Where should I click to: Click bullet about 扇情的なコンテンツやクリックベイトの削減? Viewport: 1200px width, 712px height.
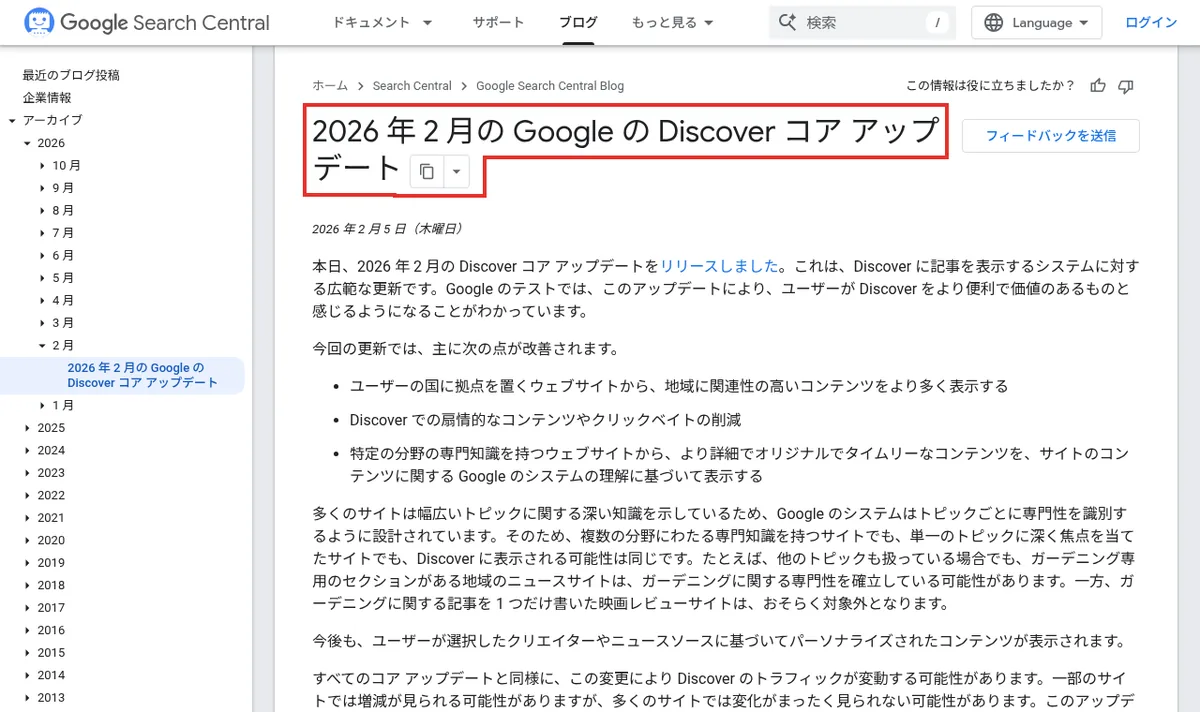(x=546, y=420)
